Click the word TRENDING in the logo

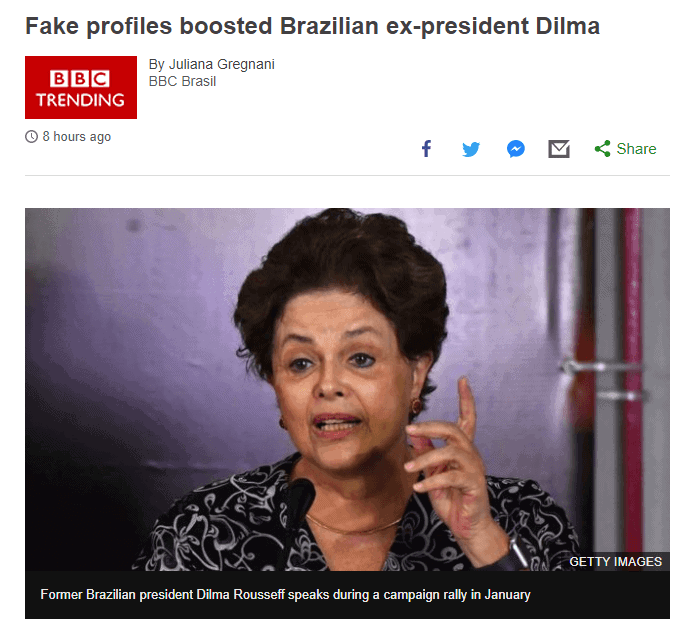80,100
